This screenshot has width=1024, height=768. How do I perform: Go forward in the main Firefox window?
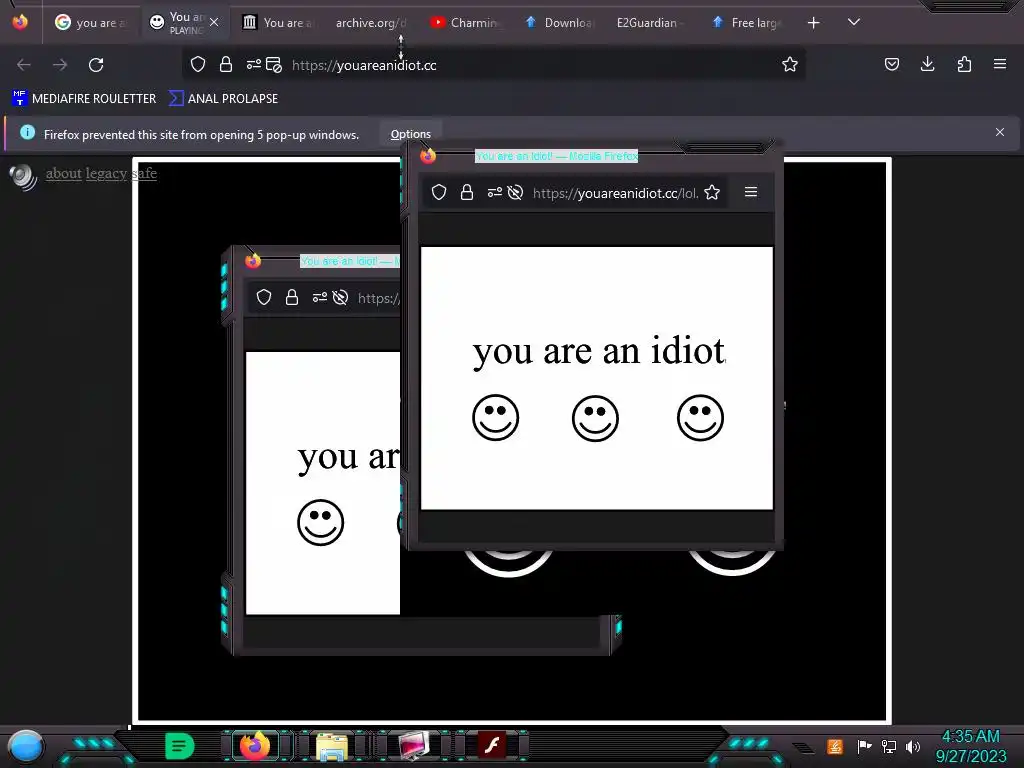click(x=60, y=65)
